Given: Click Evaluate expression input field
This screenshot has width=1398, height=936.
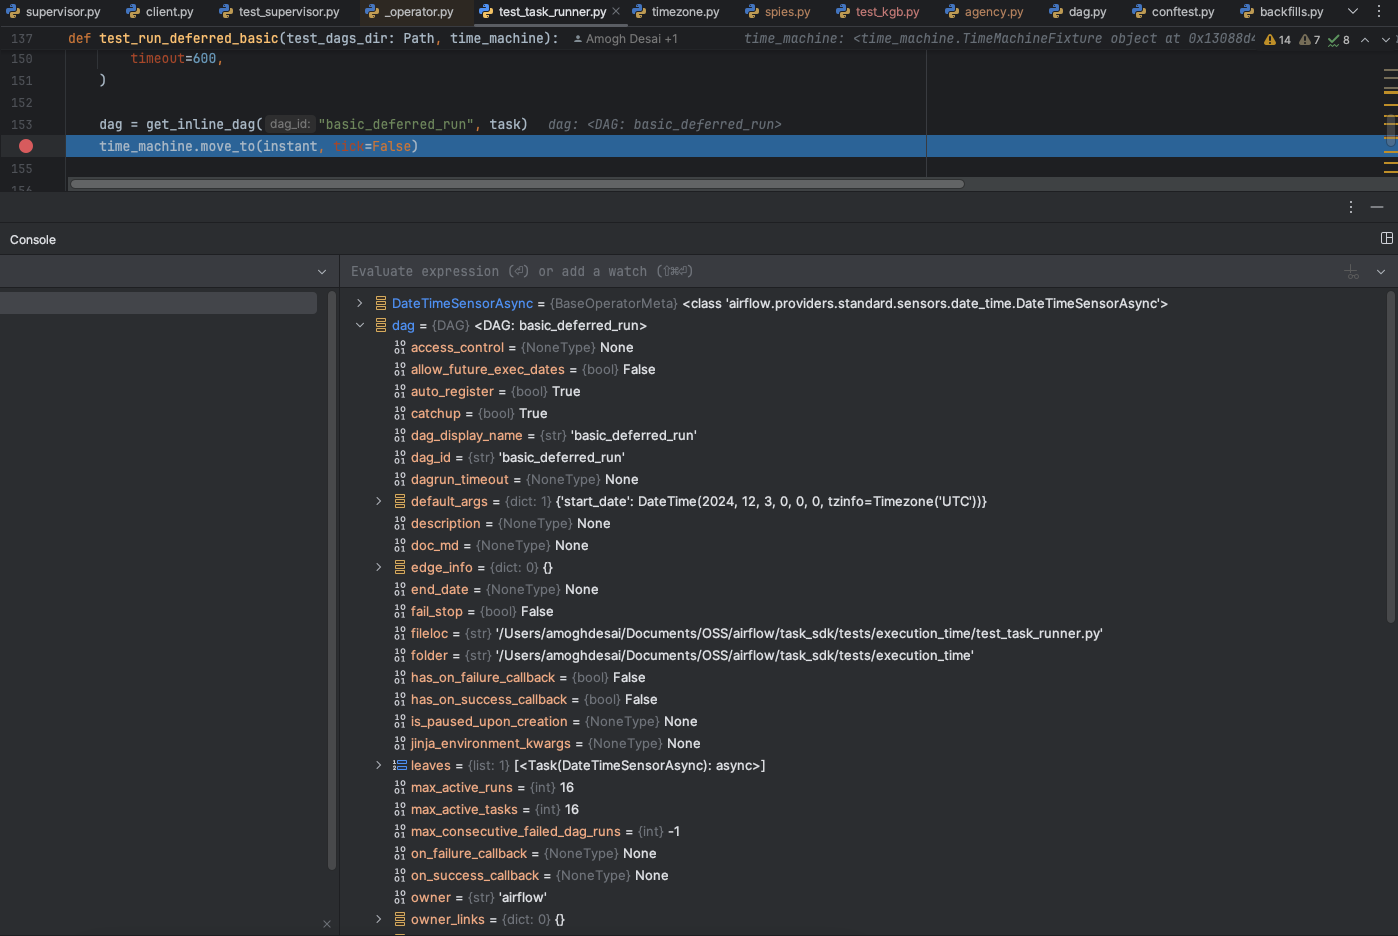Looking at the screenshot, I should tap(840, 271).
